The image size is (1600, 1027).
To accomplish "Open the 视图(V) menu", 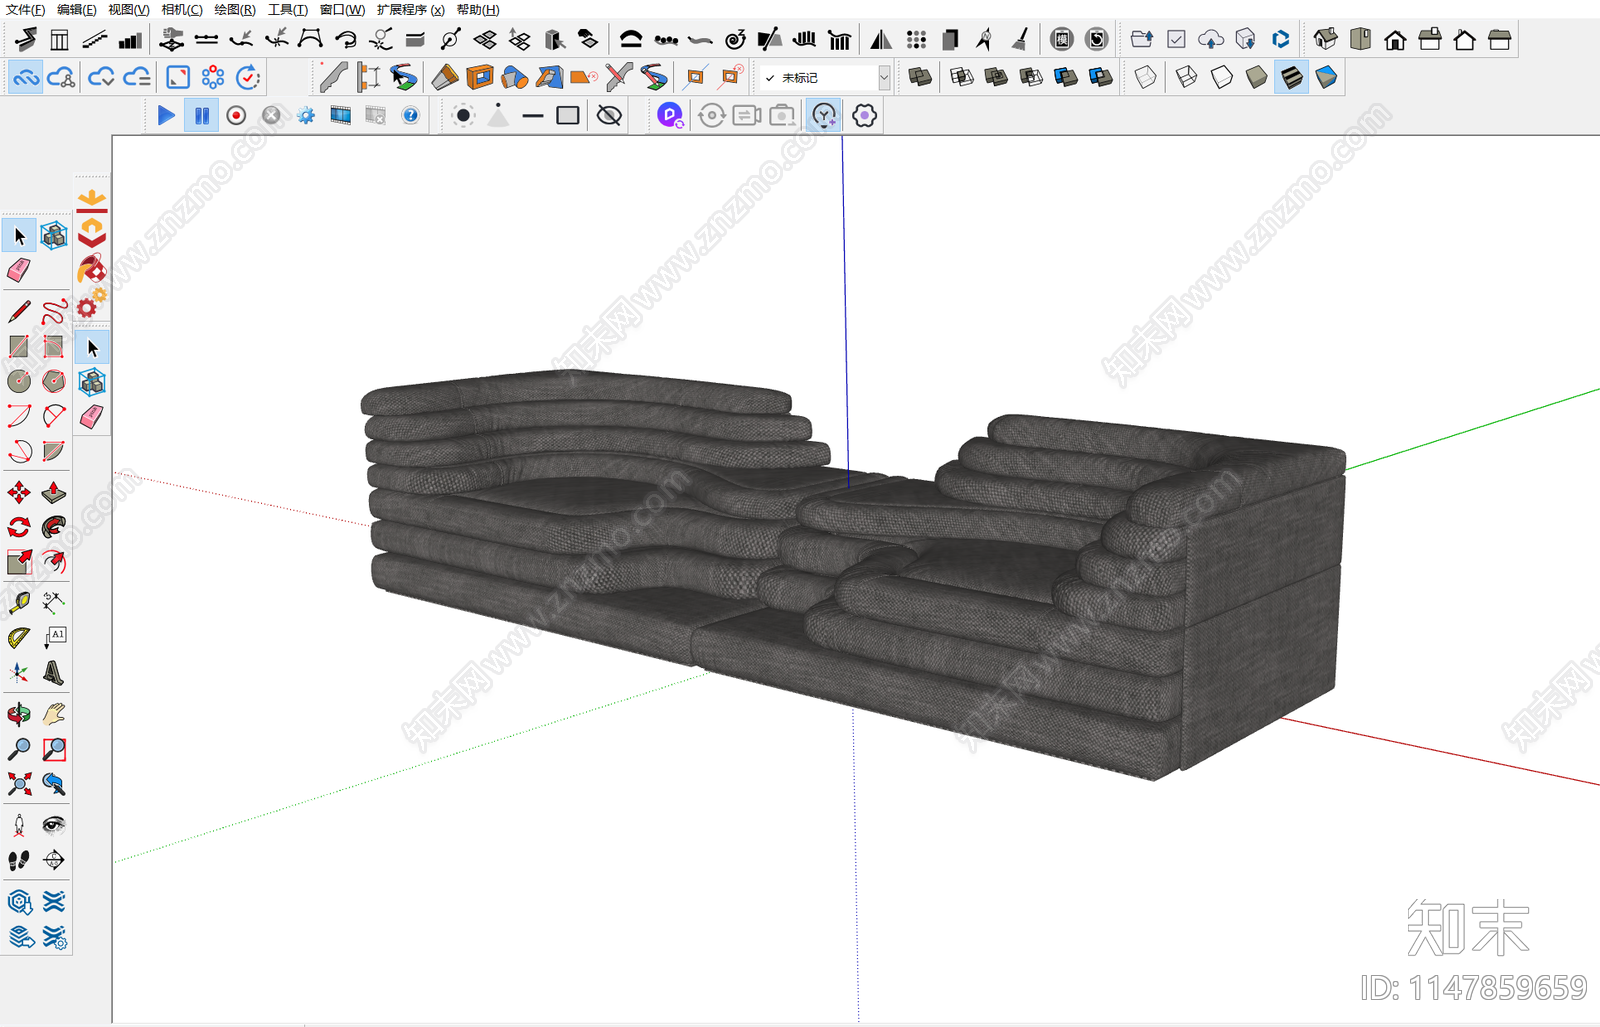I will pyautogui.click(x=128, y=10).
